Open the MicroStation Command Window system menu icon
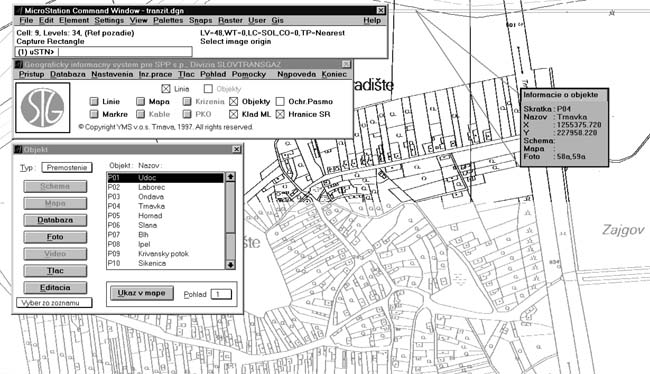 19,11
